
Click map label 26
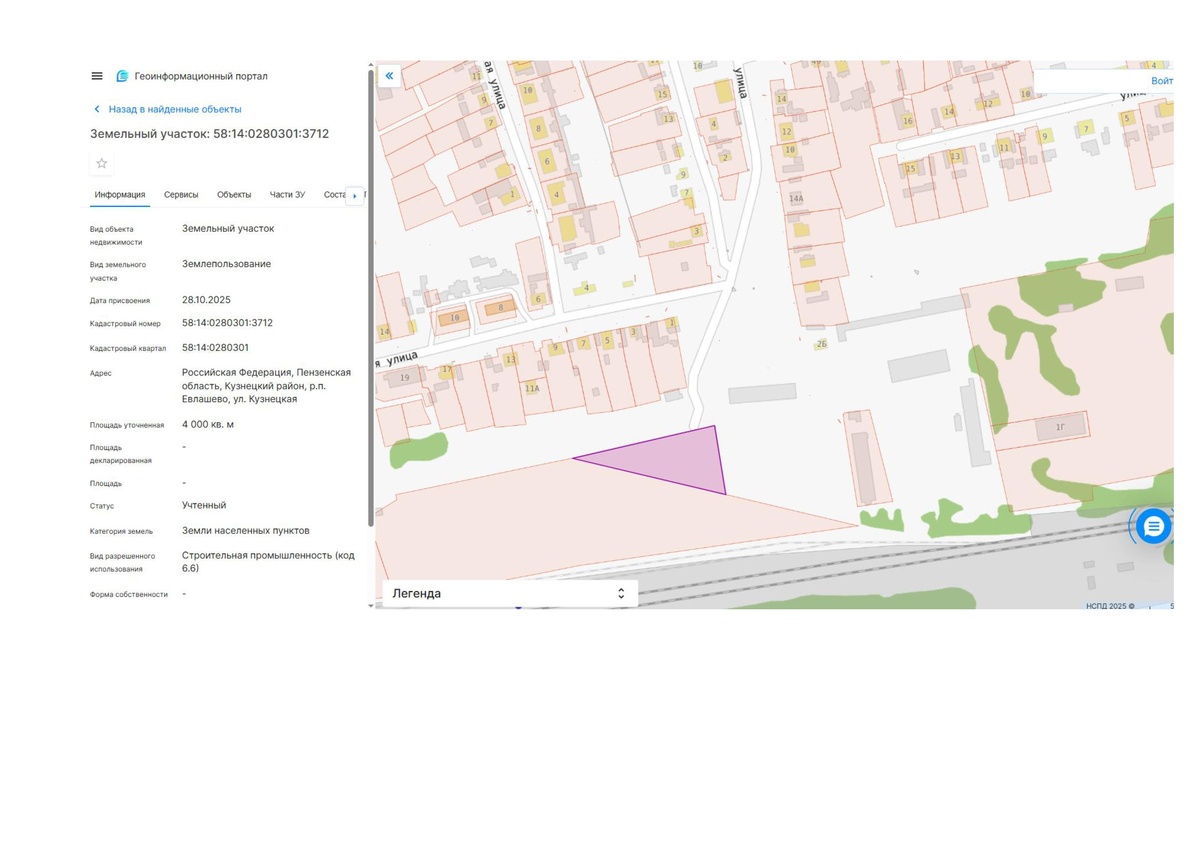point(821,344)
